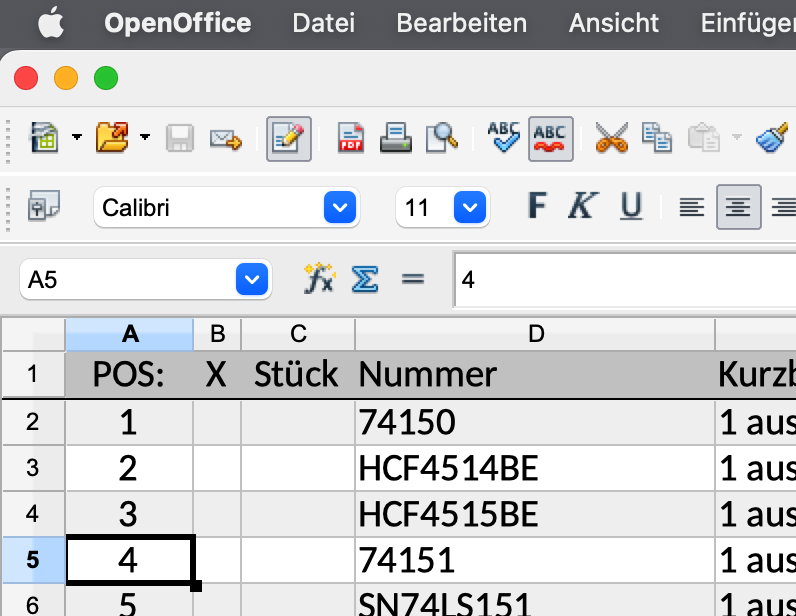Expand the font size 11 dropdown

click(x=470, y=207)
